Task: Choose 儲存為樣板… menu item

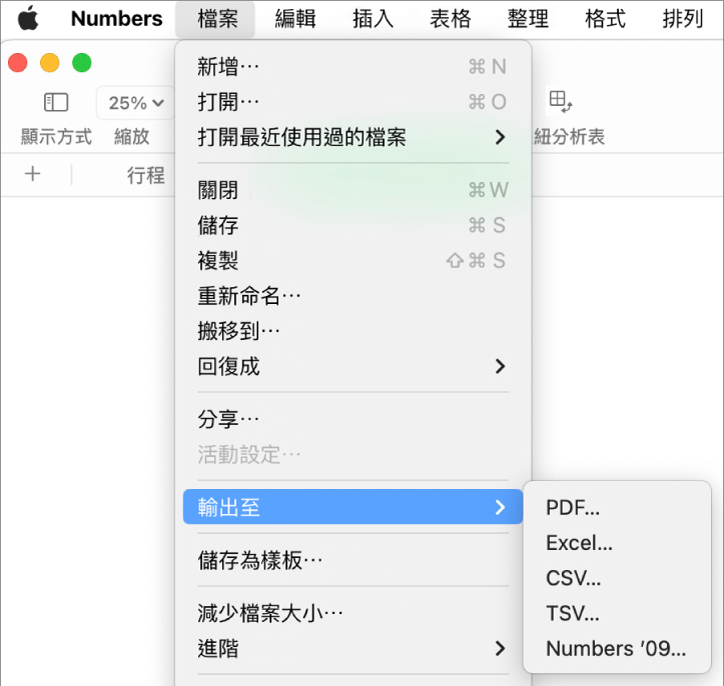Action: 353,560
